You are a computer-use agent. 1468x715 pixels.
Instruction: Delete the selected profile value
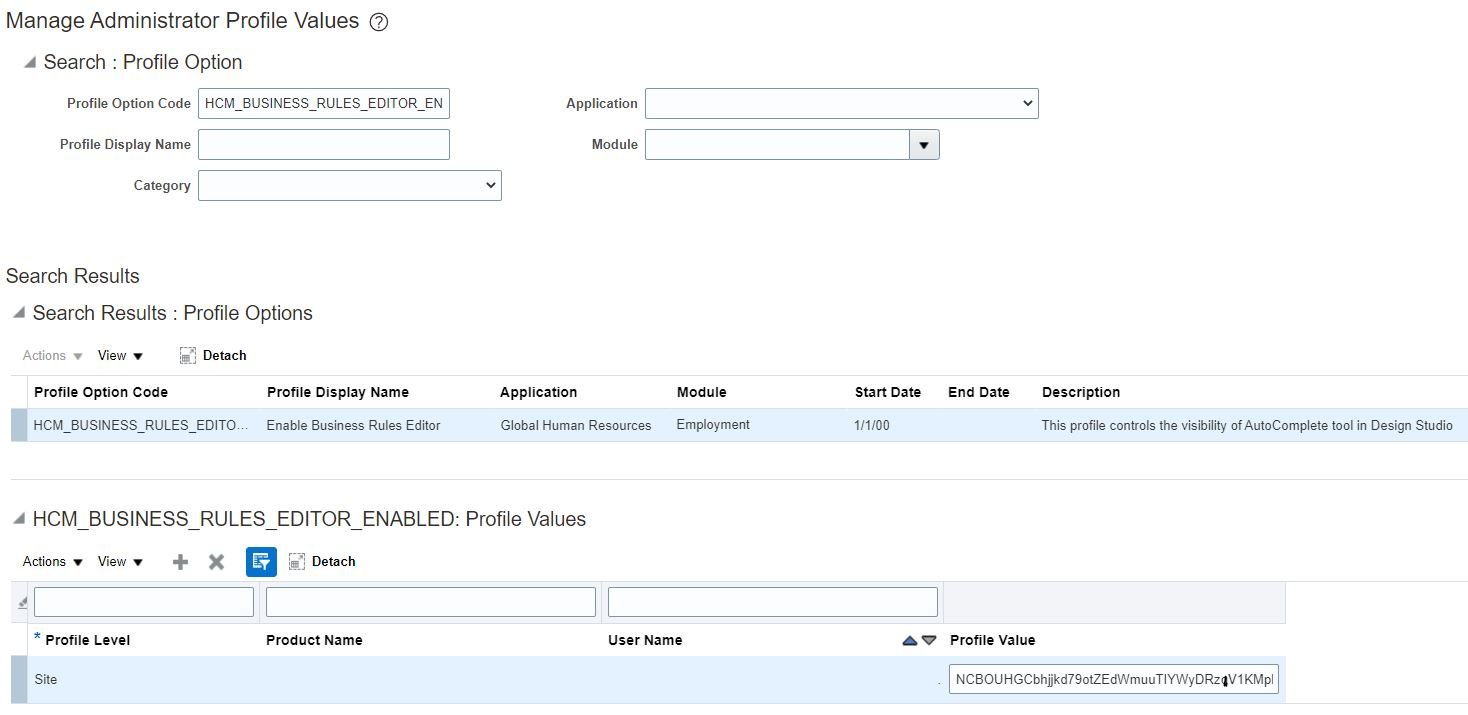(216, 561)
